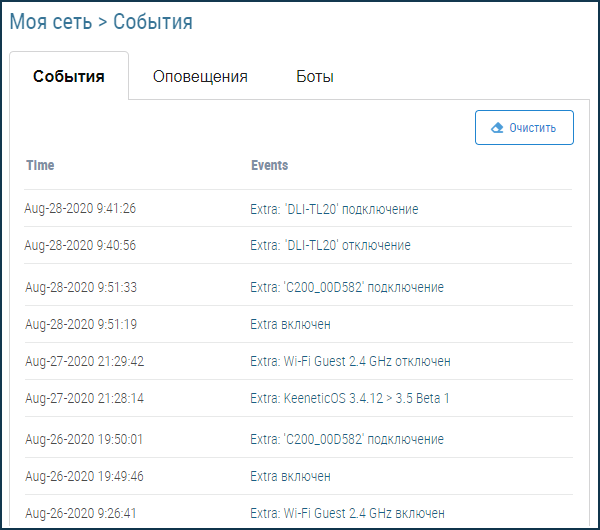The width and height of the screenshot is (600, 530).
Task: Switch to the Оповещения tab
Action: click(x=200, y=77)
